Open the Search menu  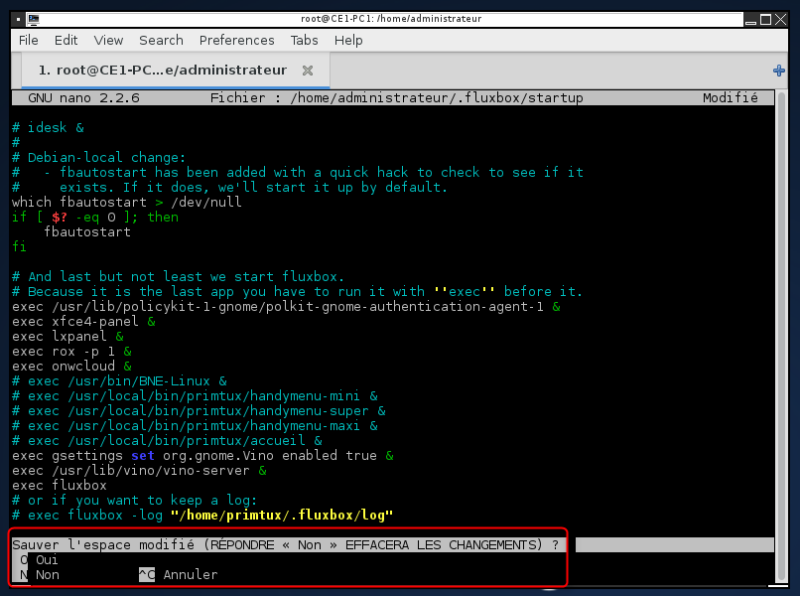pos(161,40)
